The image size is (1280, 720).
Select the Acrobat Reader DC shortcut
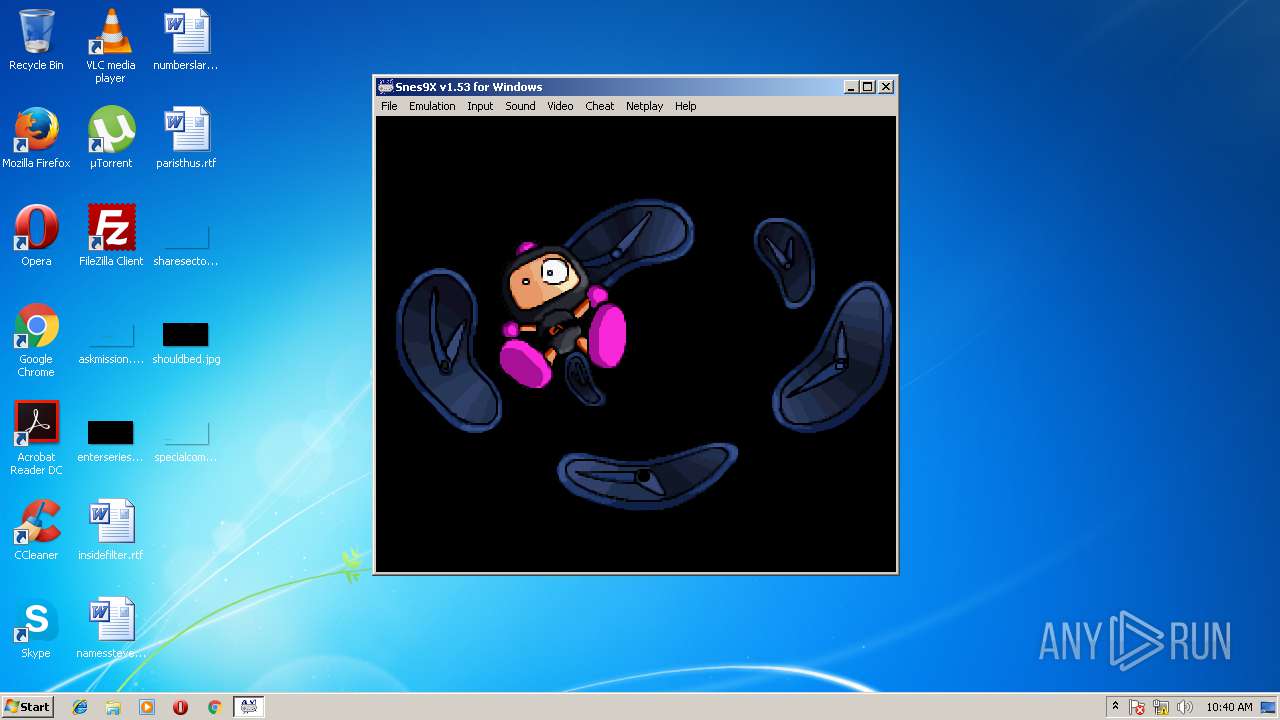[x=36, y=438]
